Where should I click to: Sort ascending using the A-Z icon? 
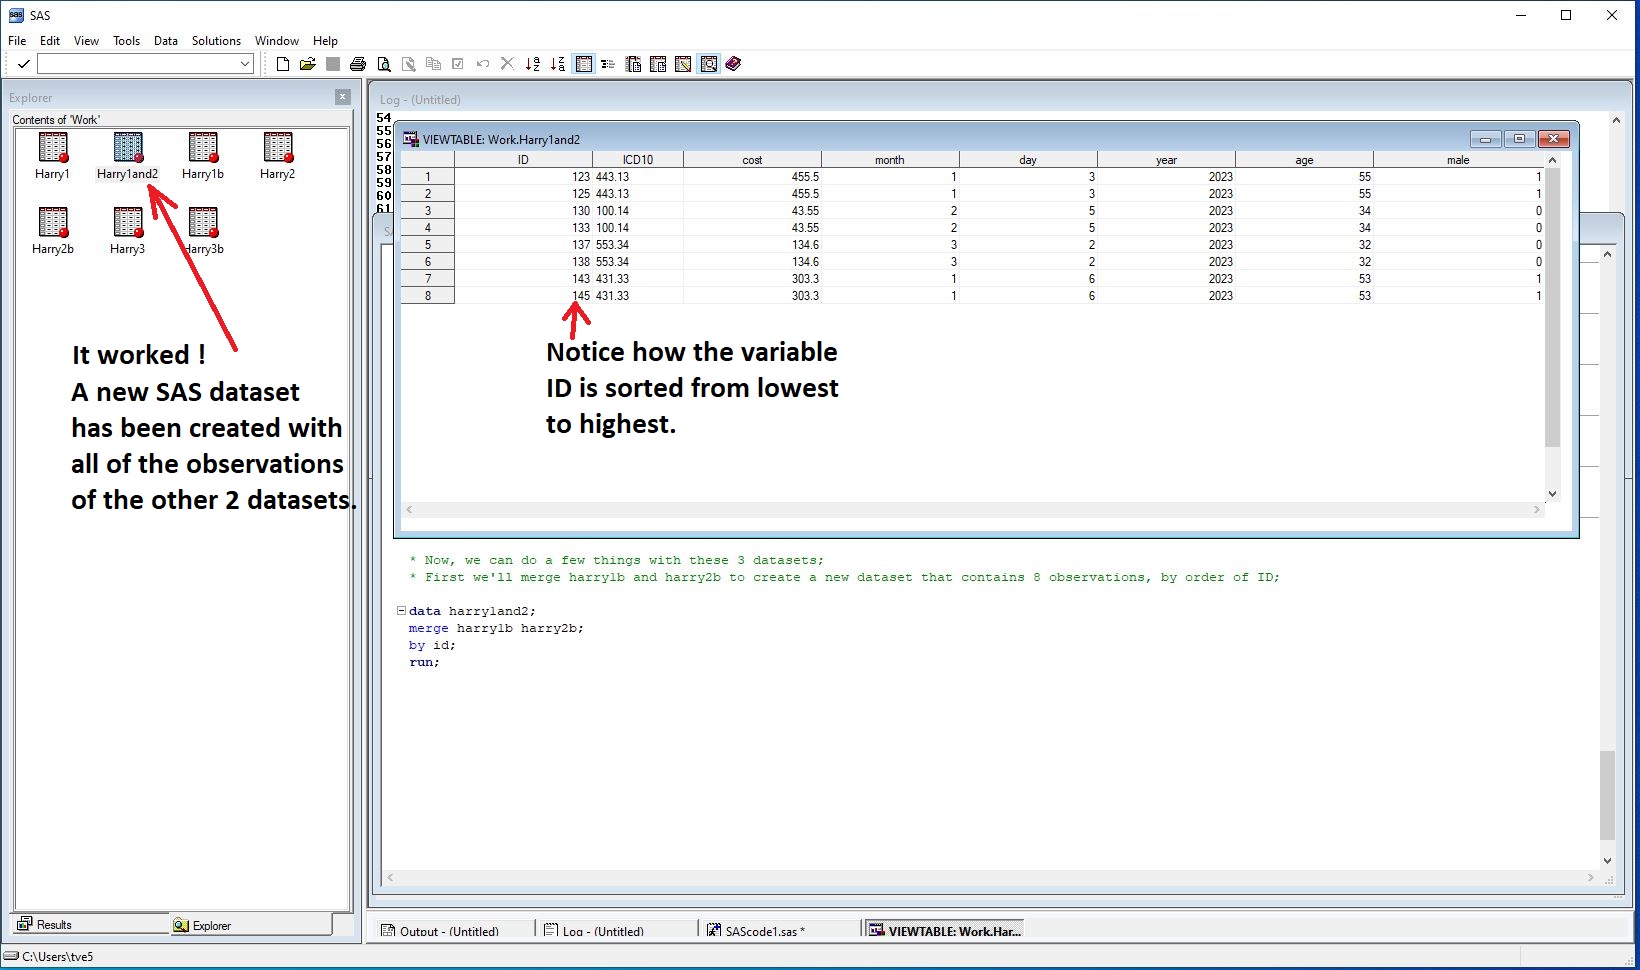[533, 64]
